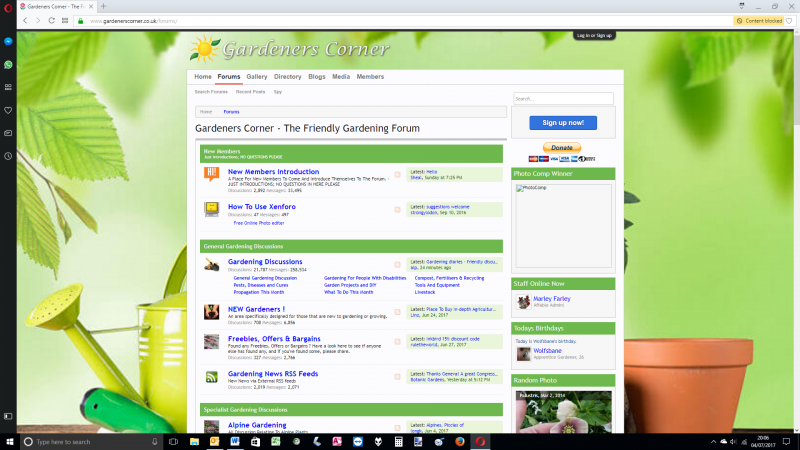Screen dimensions: 800x450
Task: Select the Blogs navigation tab
Action: pos(317,76)
